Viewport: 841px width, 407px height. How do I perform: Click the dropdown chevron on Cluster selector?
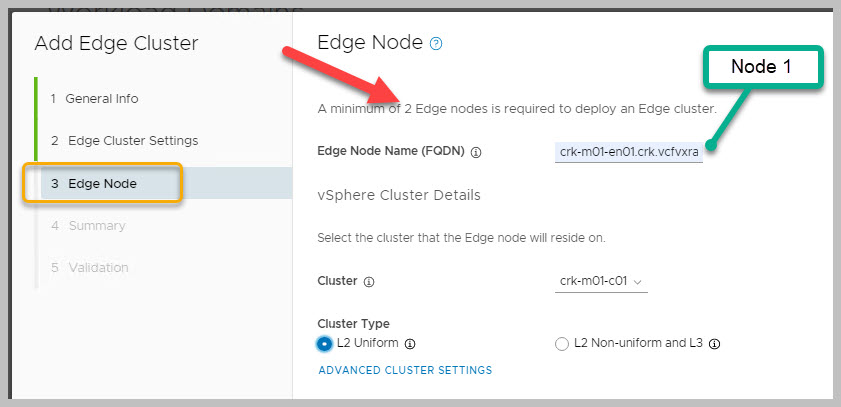[638, 282]
